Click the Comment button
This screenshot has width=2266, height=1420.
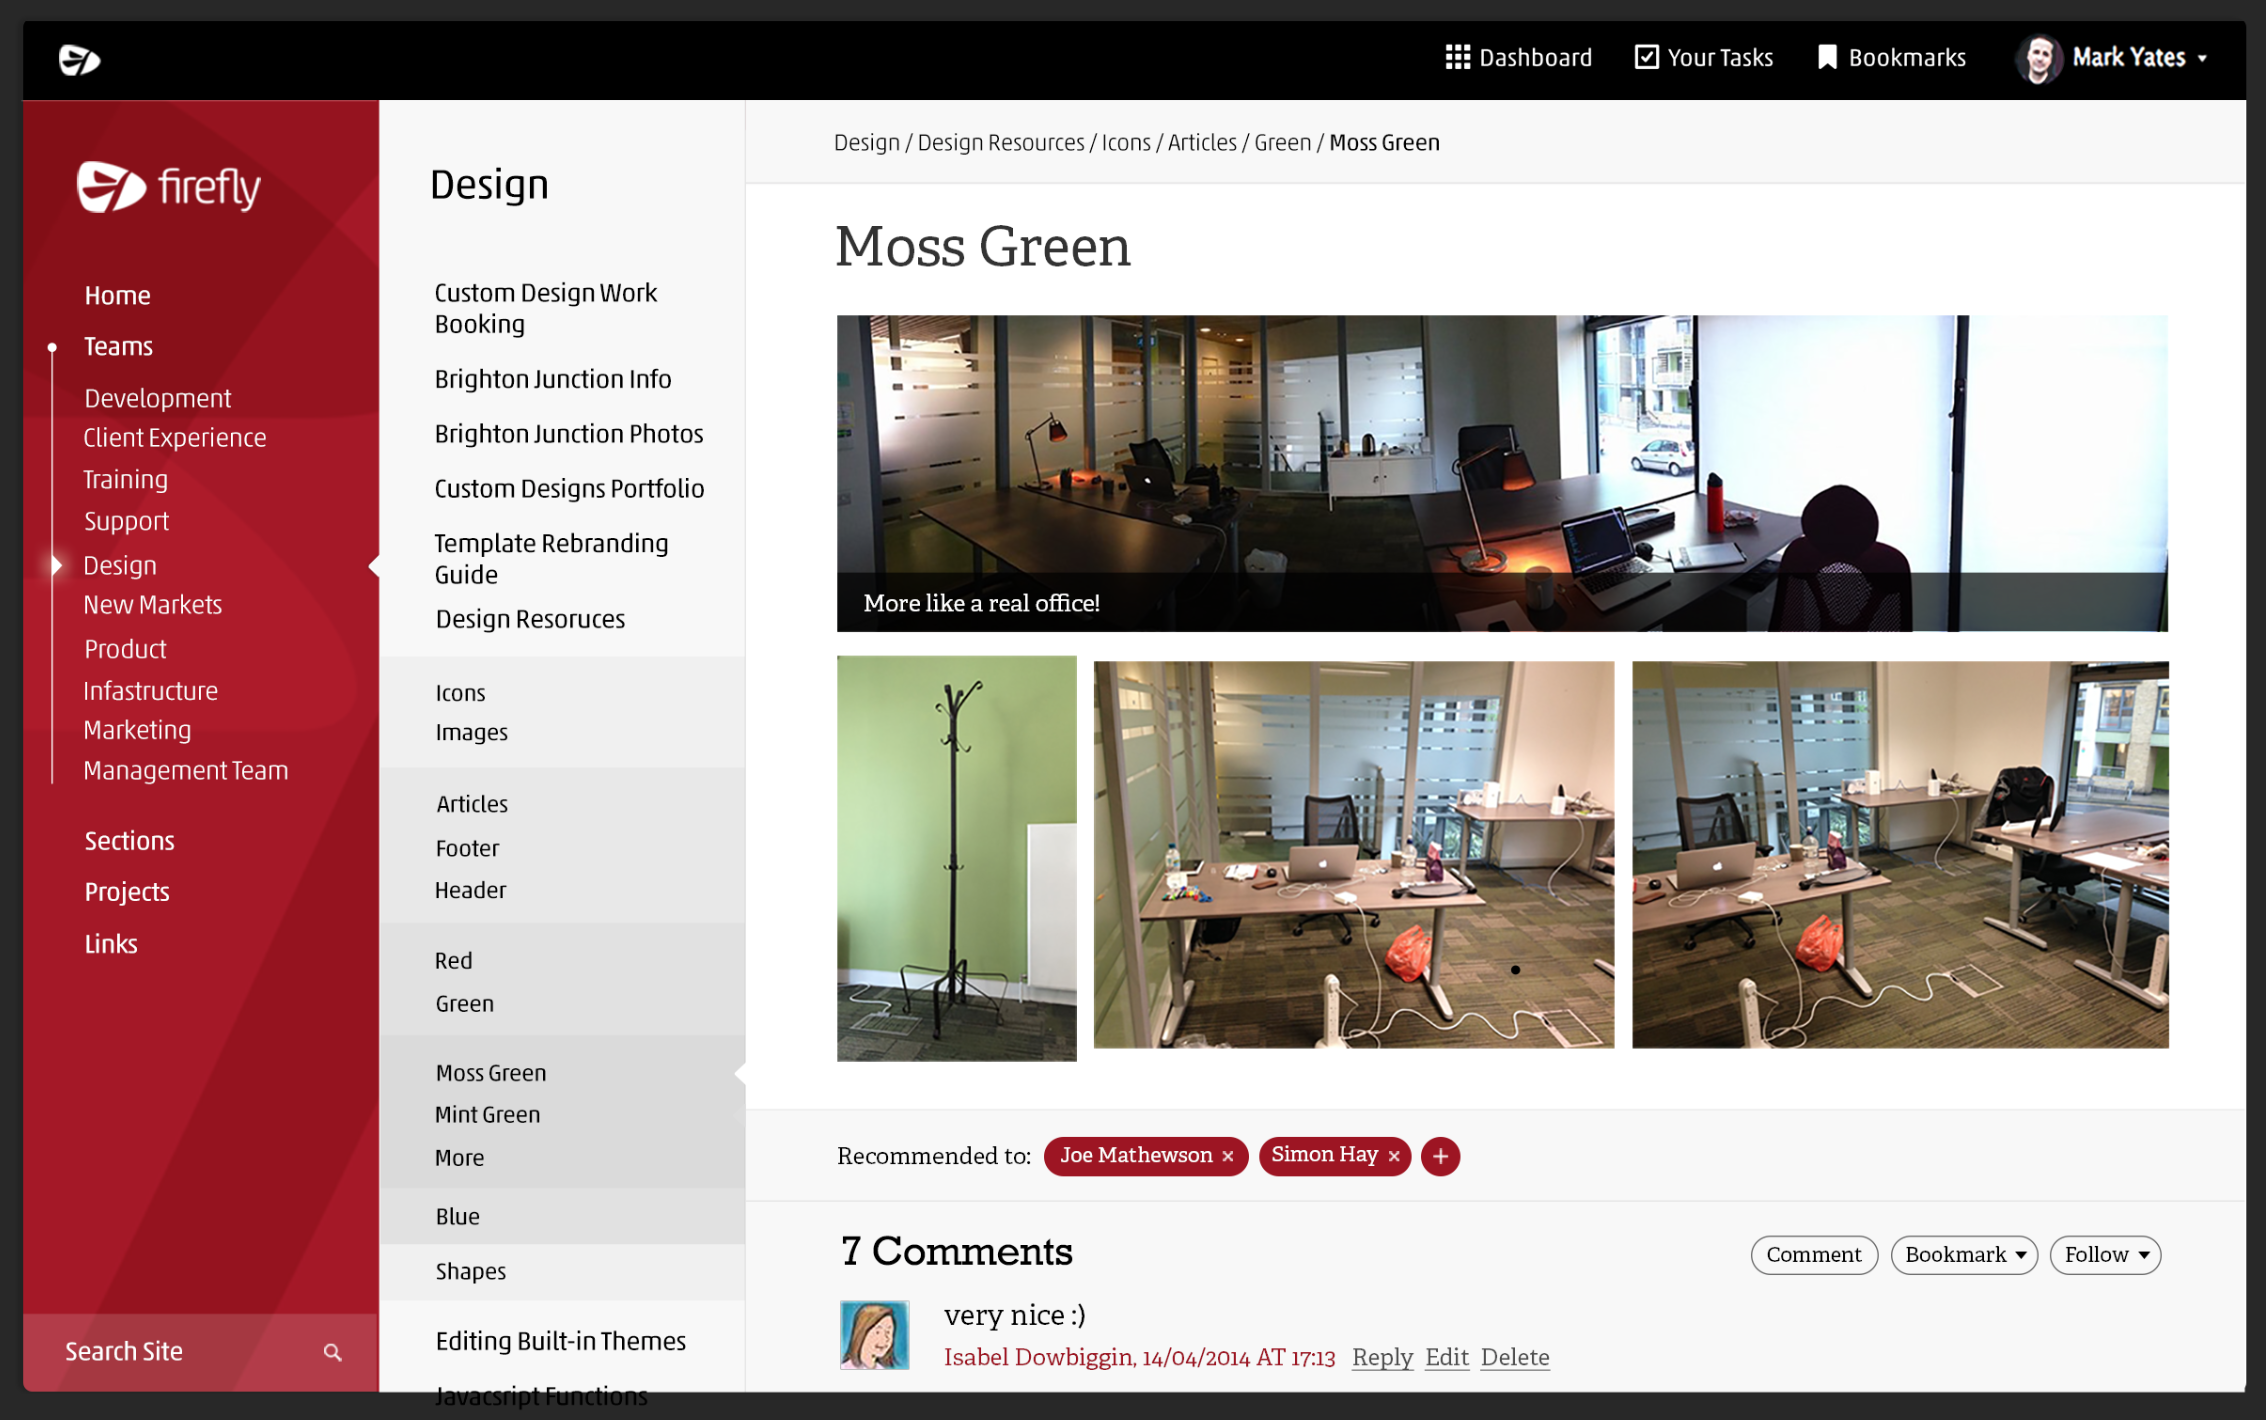point(1814,1254)
